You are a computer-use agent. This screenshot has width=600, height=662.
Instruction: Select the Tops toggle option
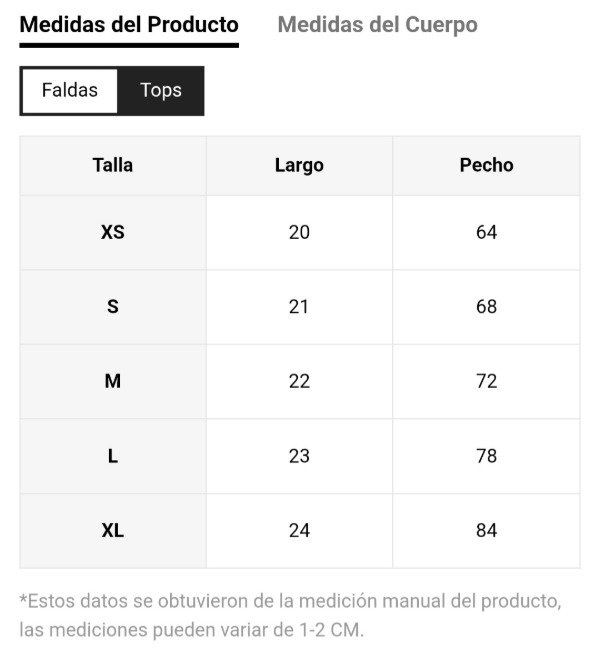click(x=161, y=91)
